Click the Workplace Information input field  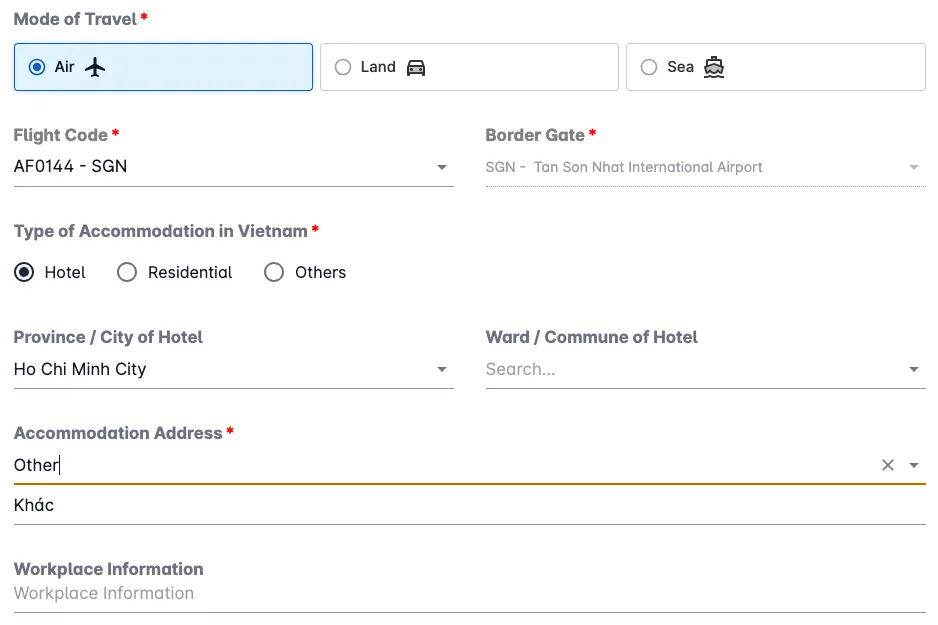[470, 593]
